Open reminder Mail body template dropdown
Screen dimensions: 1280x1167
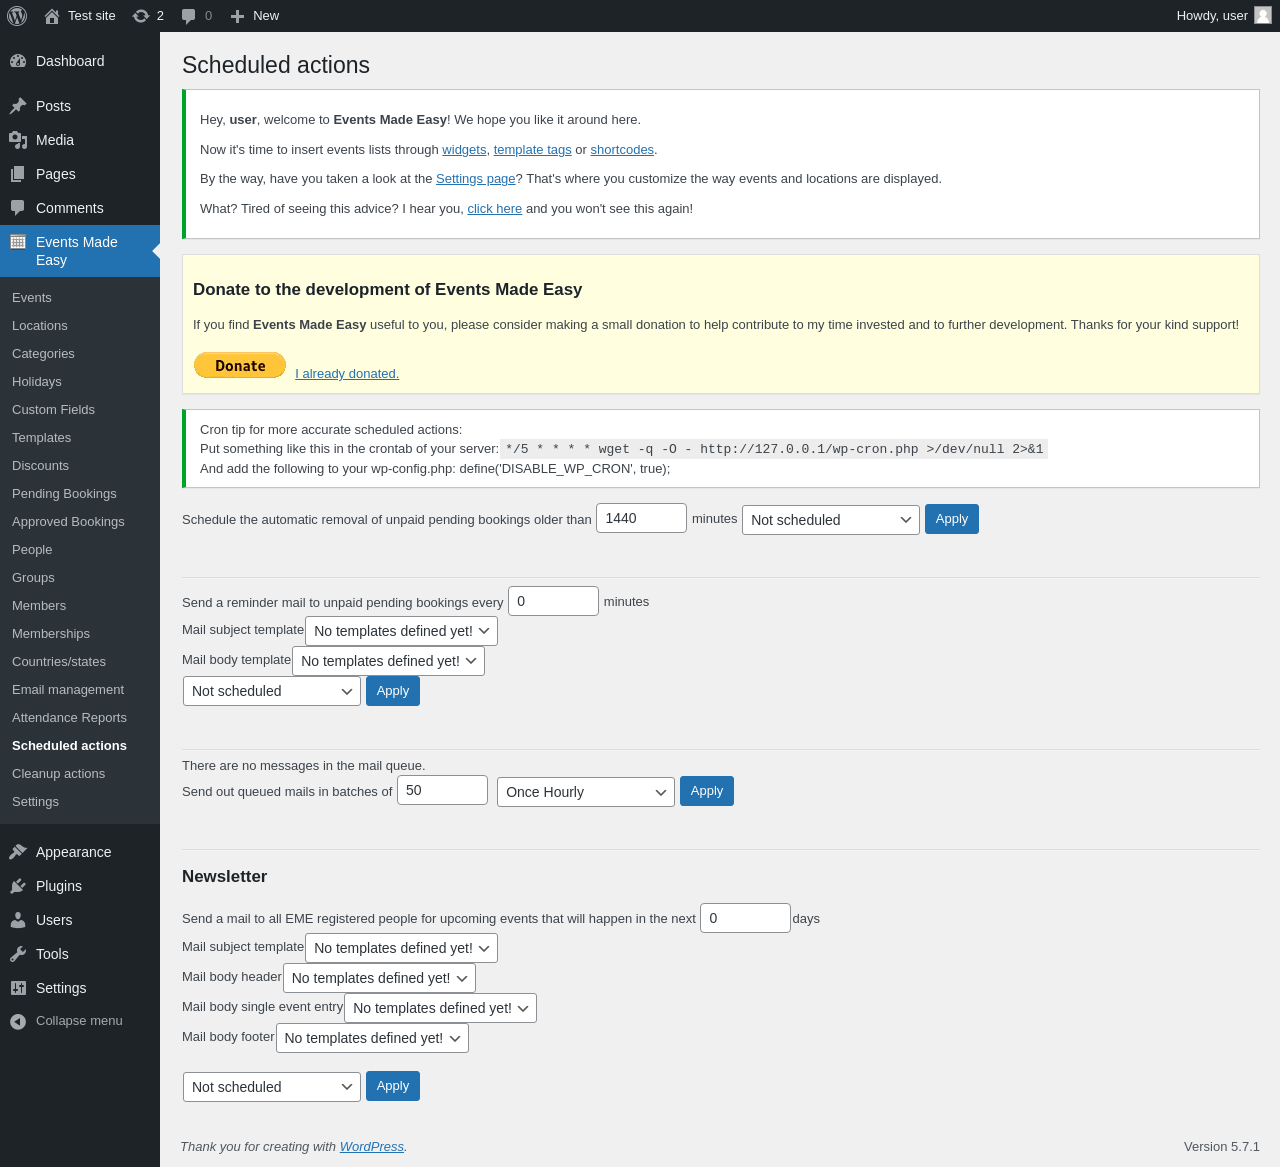pyautogui.click(x=388, y=661)
